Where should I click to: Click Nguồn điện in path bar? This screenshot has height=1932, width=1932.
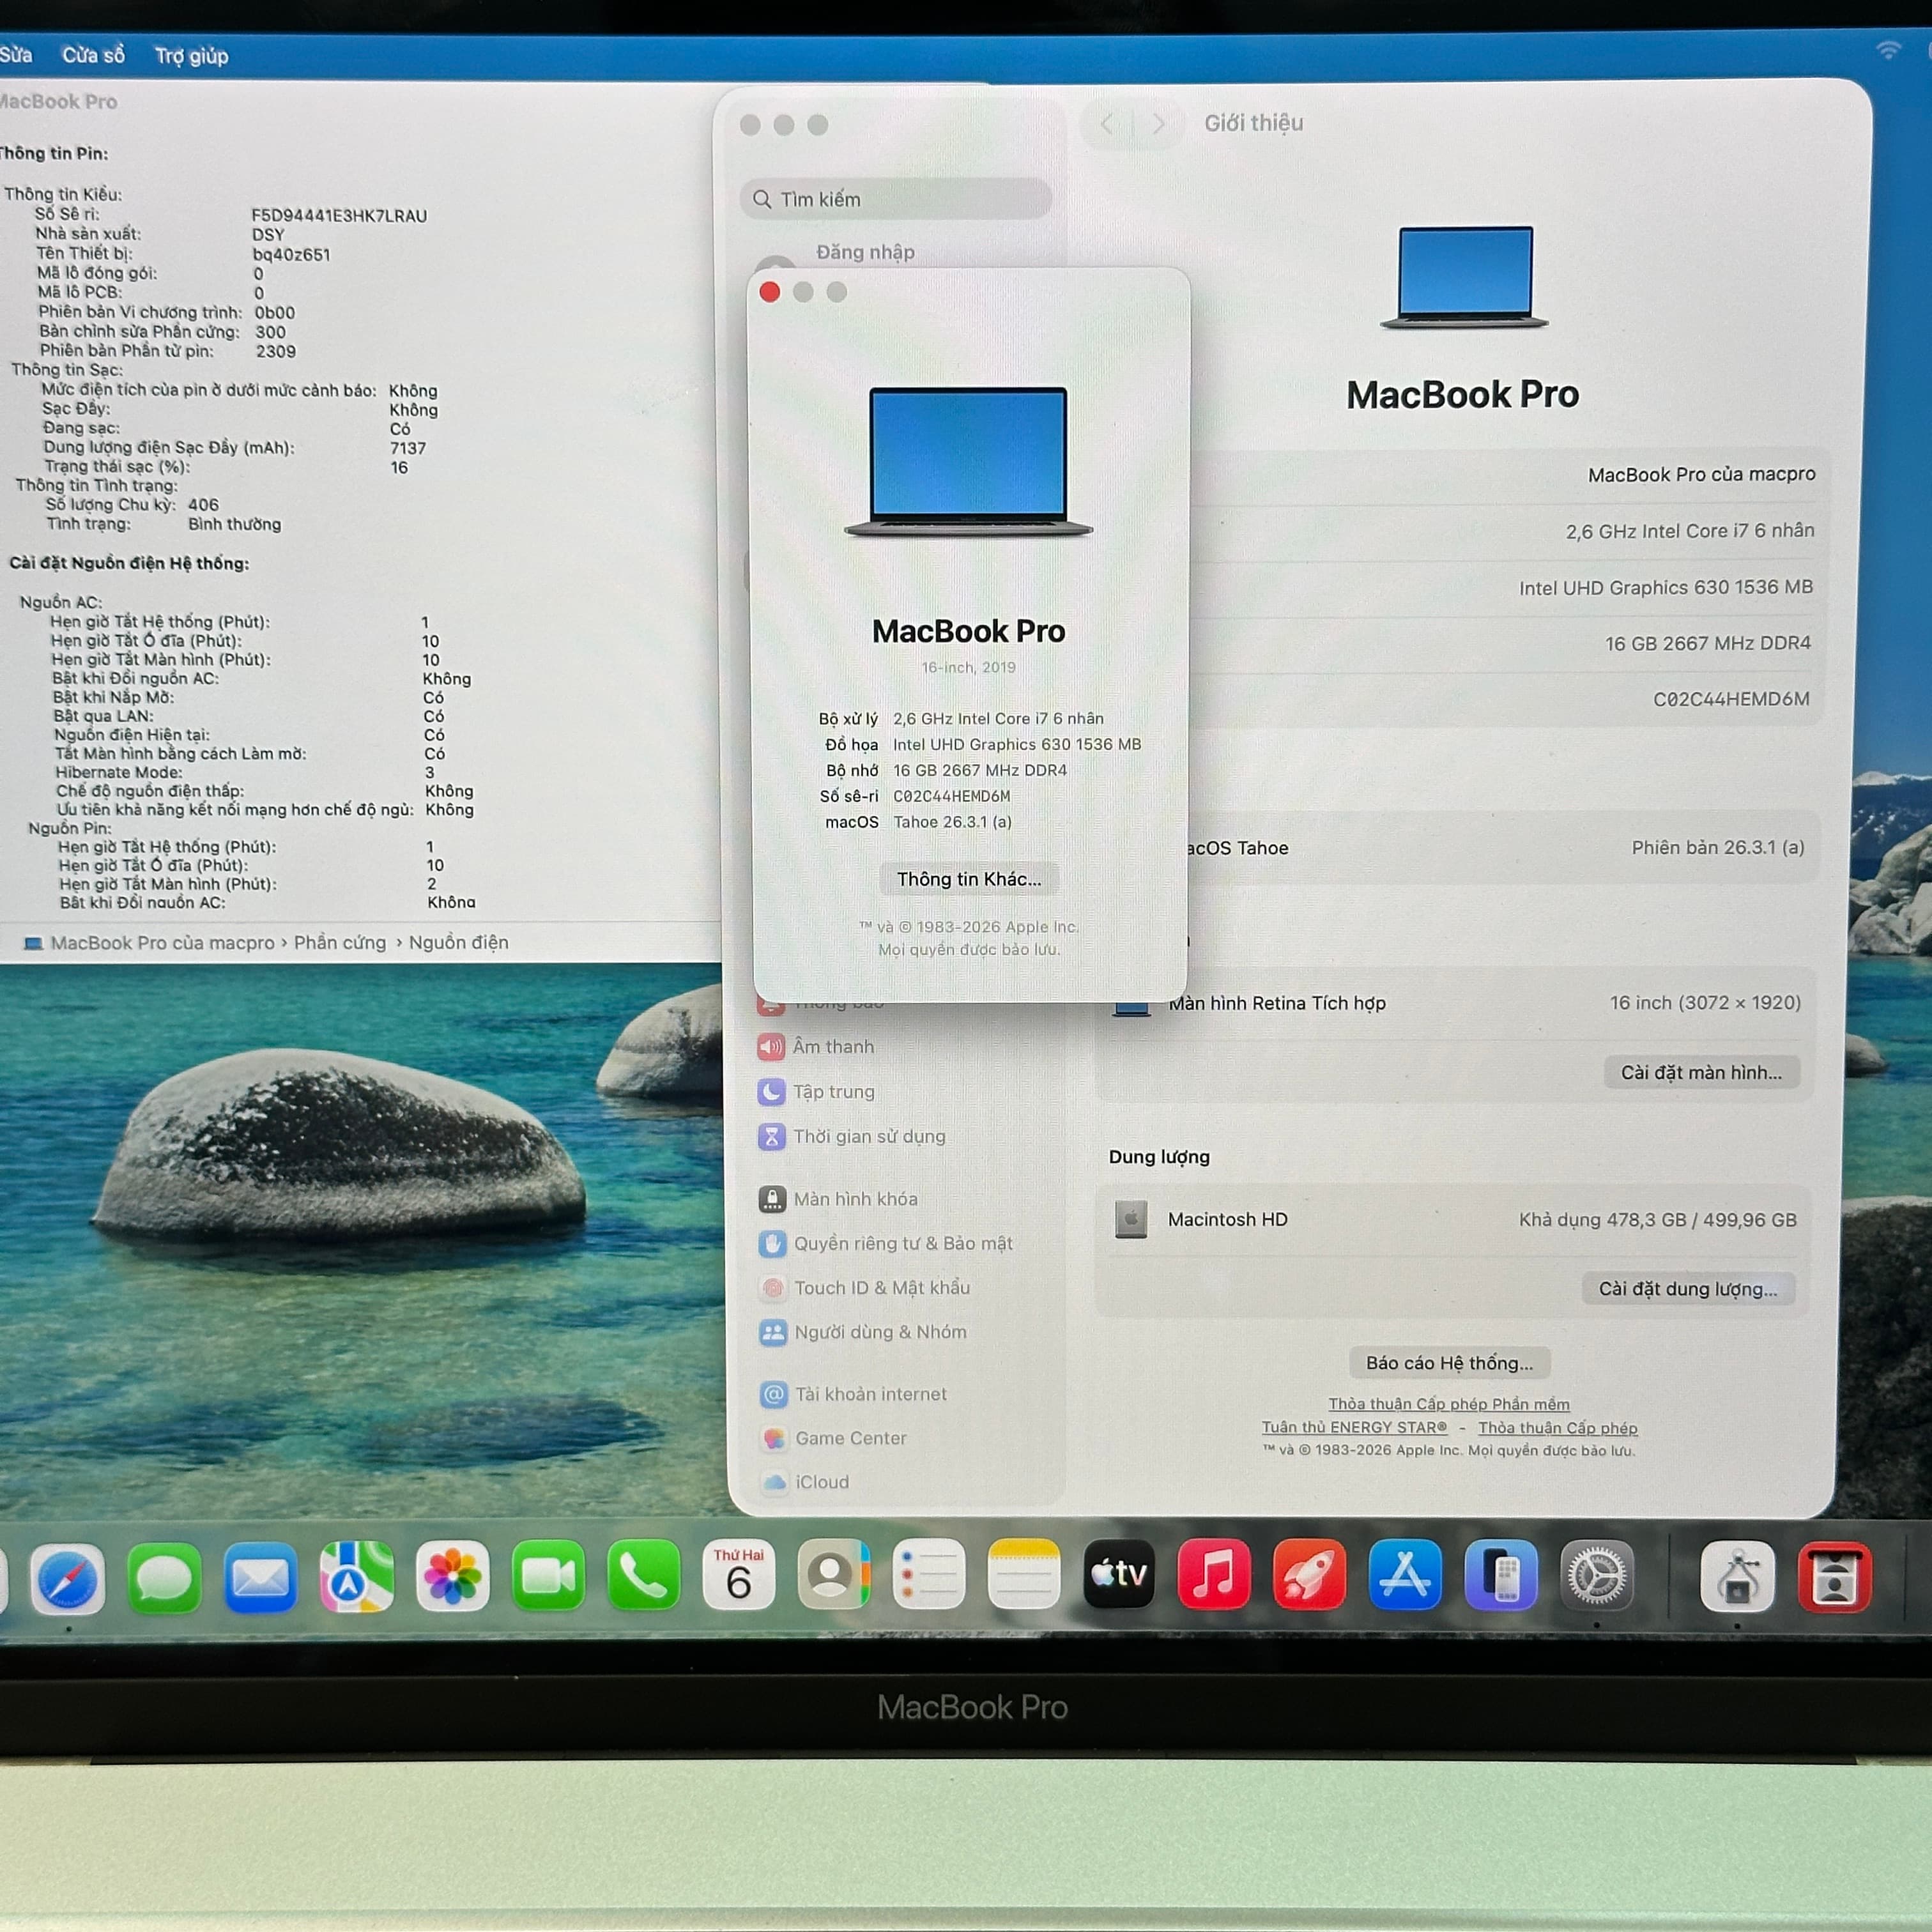point(458,942)
